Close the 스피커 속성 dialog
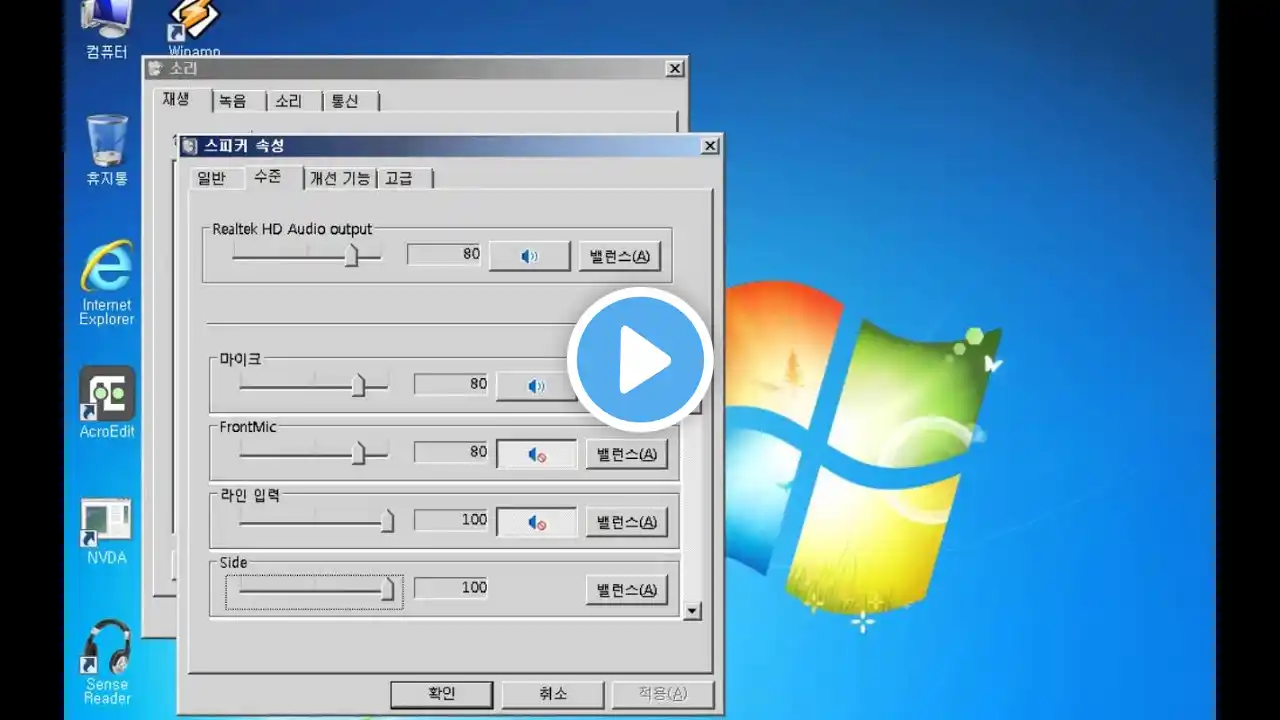Screen dimensions: 1280x720 (x=710, y=146)
